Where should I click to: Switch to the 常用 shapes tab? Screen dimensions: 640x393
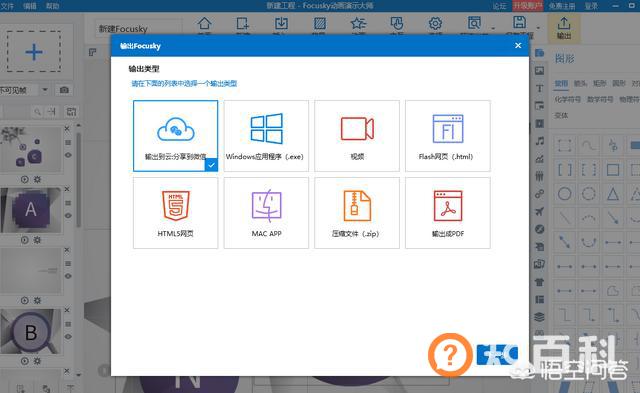click(x=561, y=83)
